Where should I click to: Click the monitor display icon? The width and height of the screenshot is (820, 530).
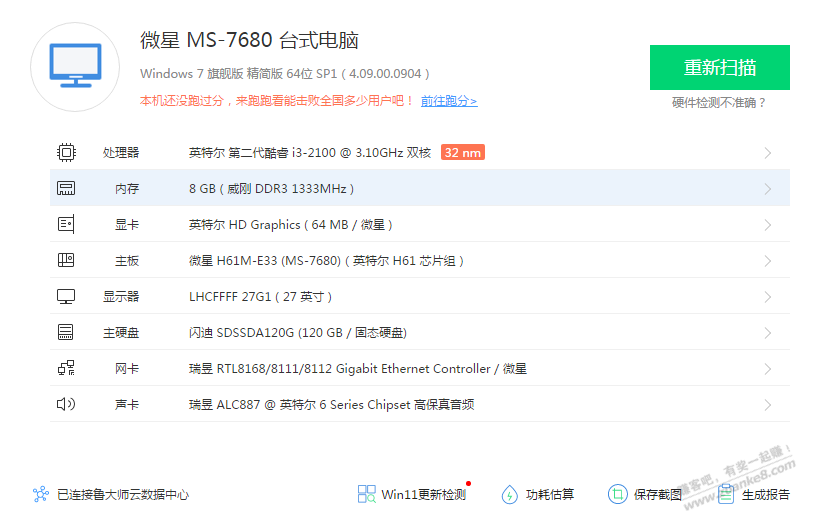click(x=66, y=296)
